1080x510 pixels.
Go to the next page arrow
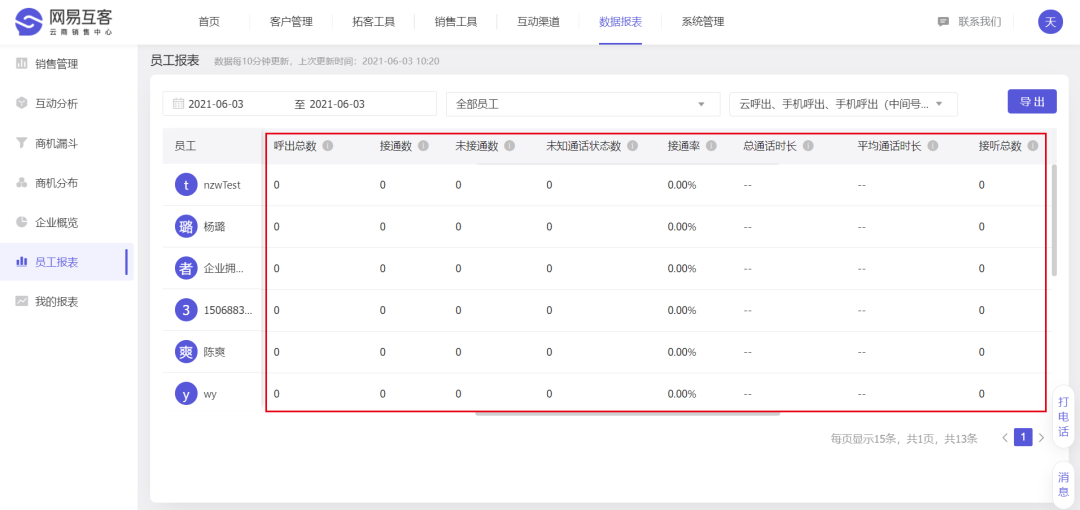1041,438
